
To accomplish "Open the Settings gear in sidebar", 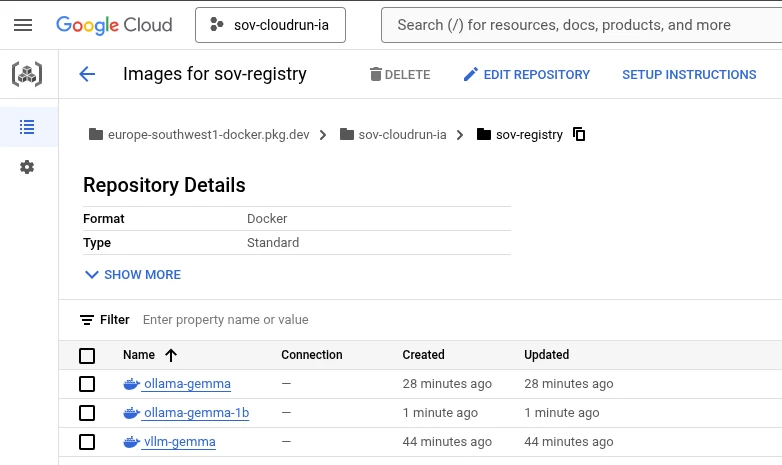I will [x=27, y=167].
